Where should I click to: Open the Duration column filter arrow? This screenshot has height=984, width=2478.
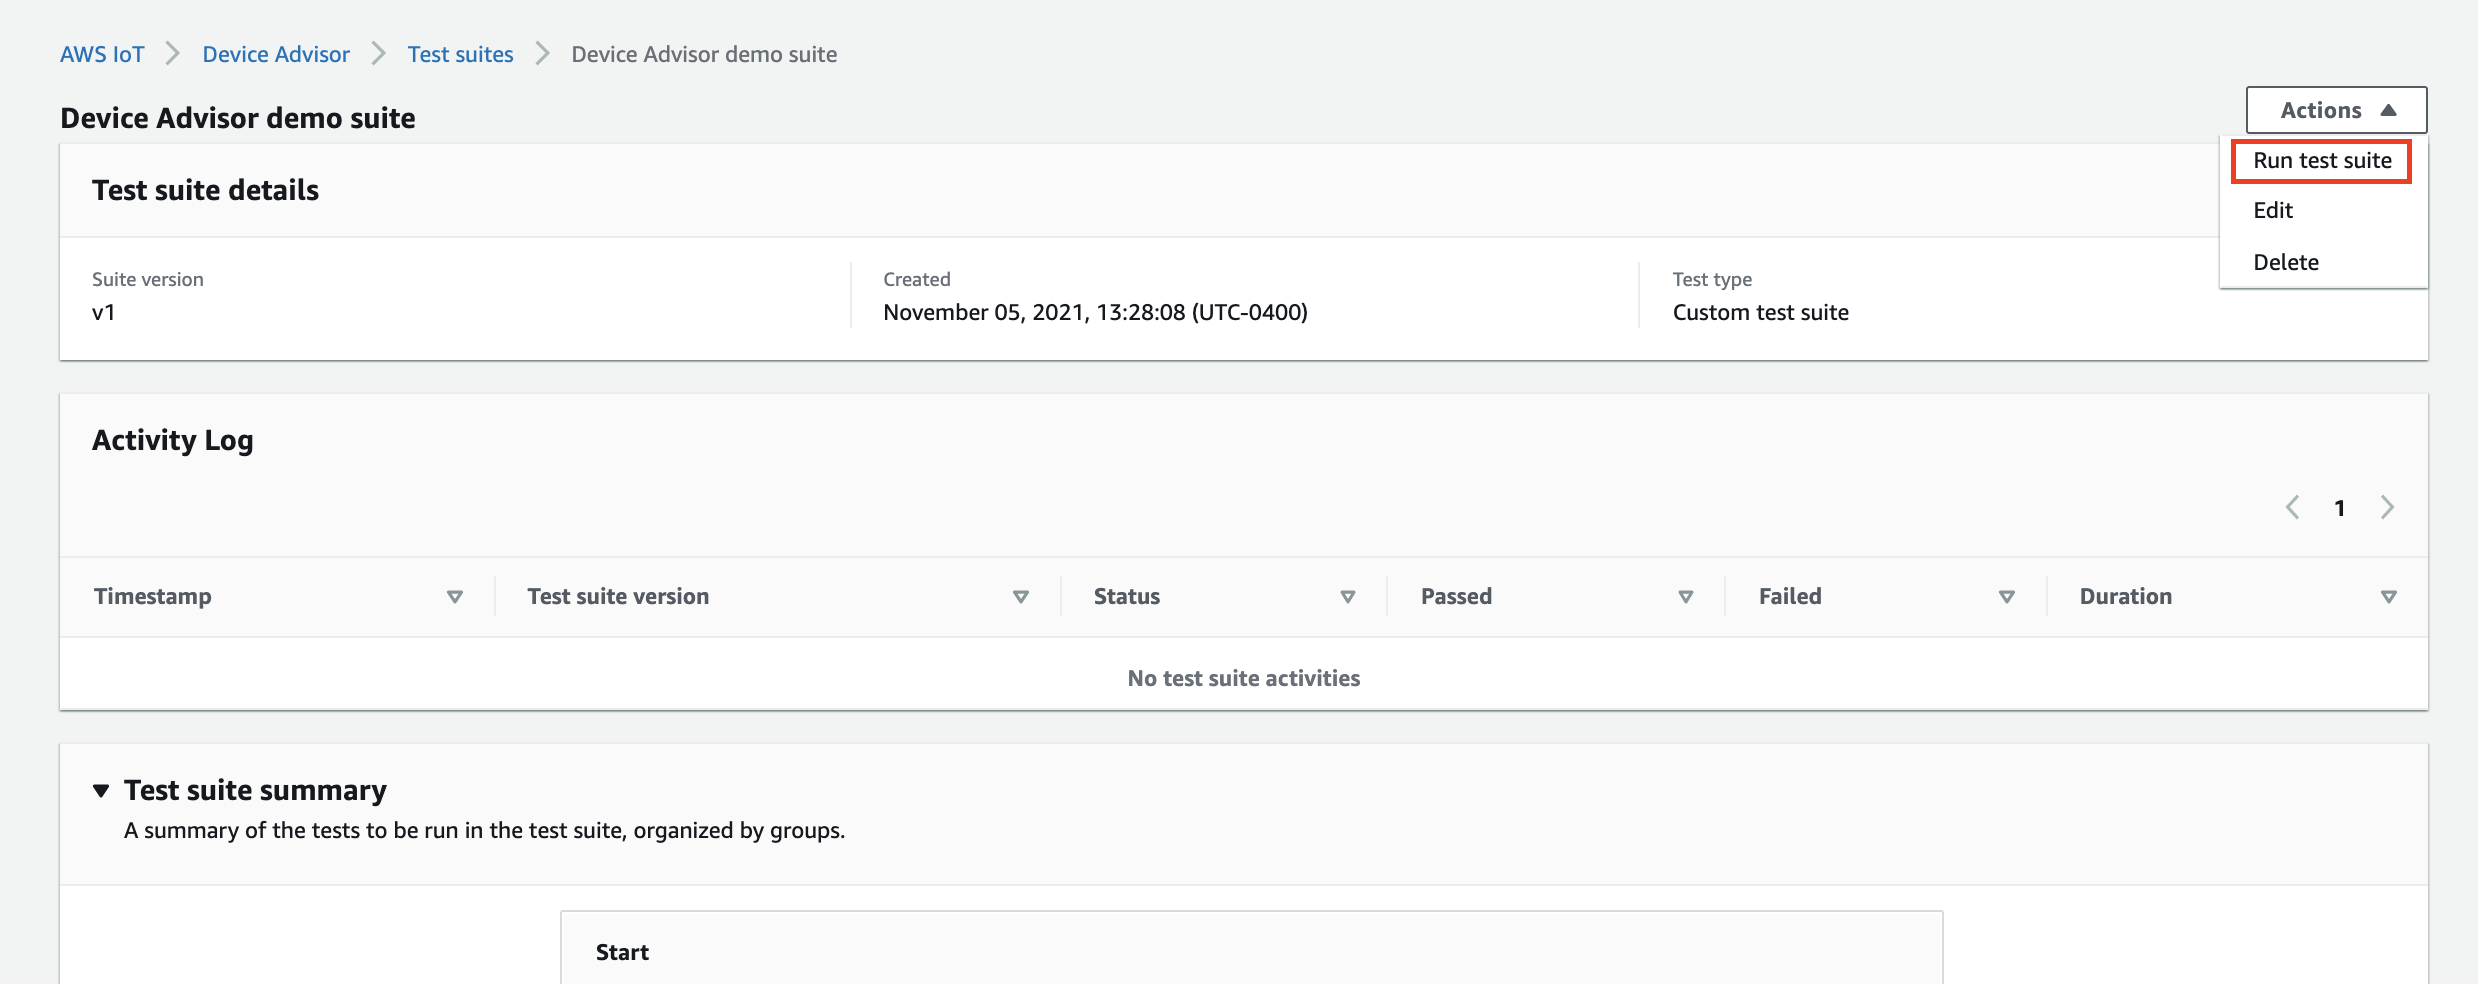pos(2389,596)
